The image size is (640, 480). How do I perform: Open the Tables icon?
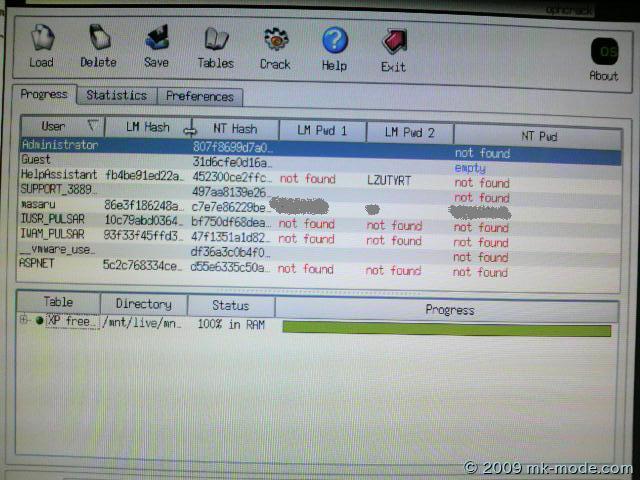(x=216, y=40)
